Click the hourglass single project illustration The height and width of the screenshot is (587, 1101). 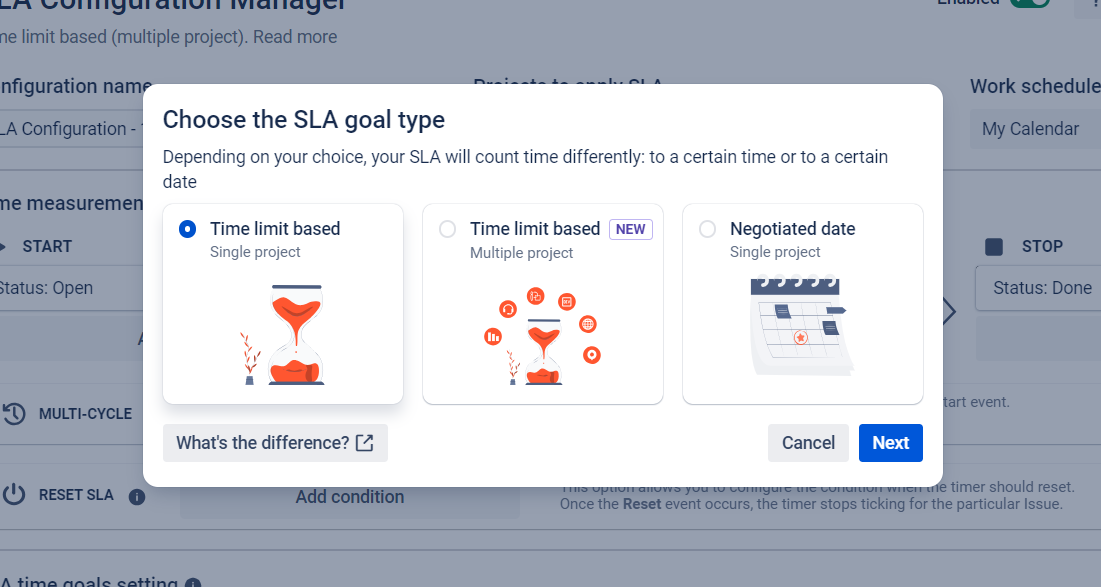click(x=283, y=334)
